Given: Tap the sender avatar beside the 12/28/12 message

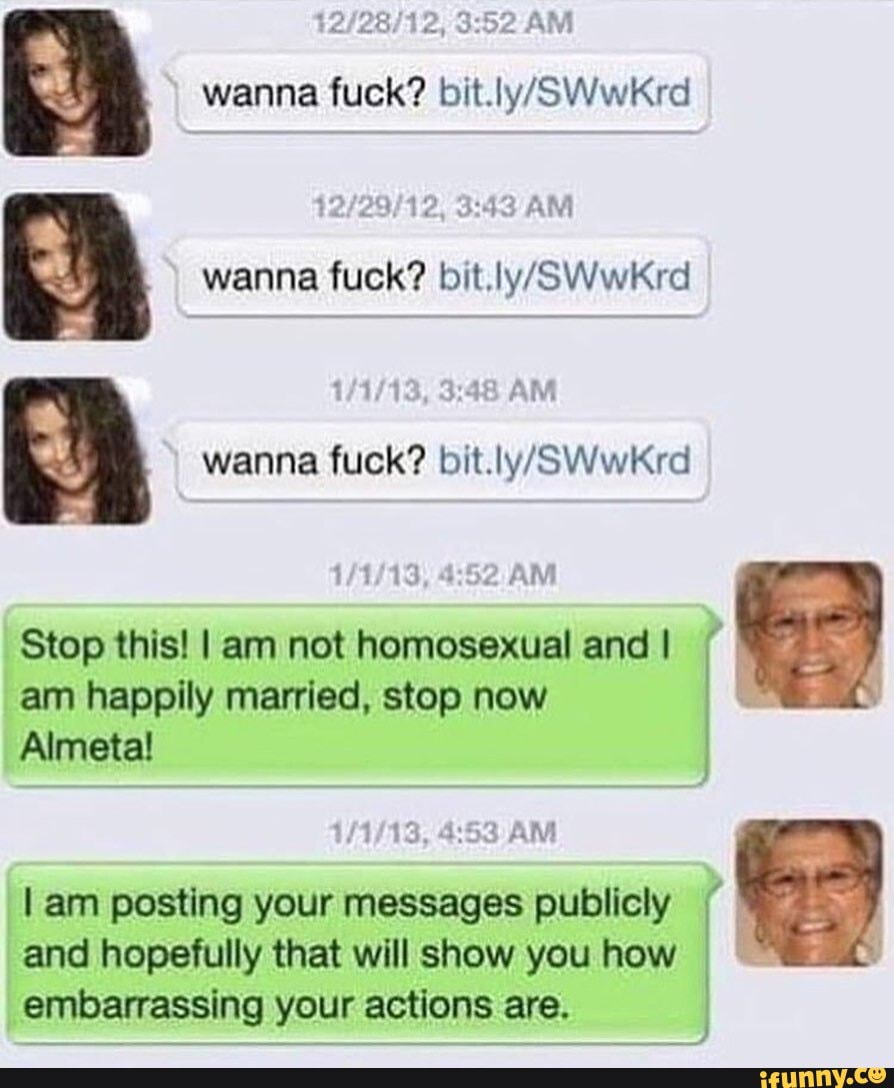Looking at the screenshot, I should coord(76,83).
